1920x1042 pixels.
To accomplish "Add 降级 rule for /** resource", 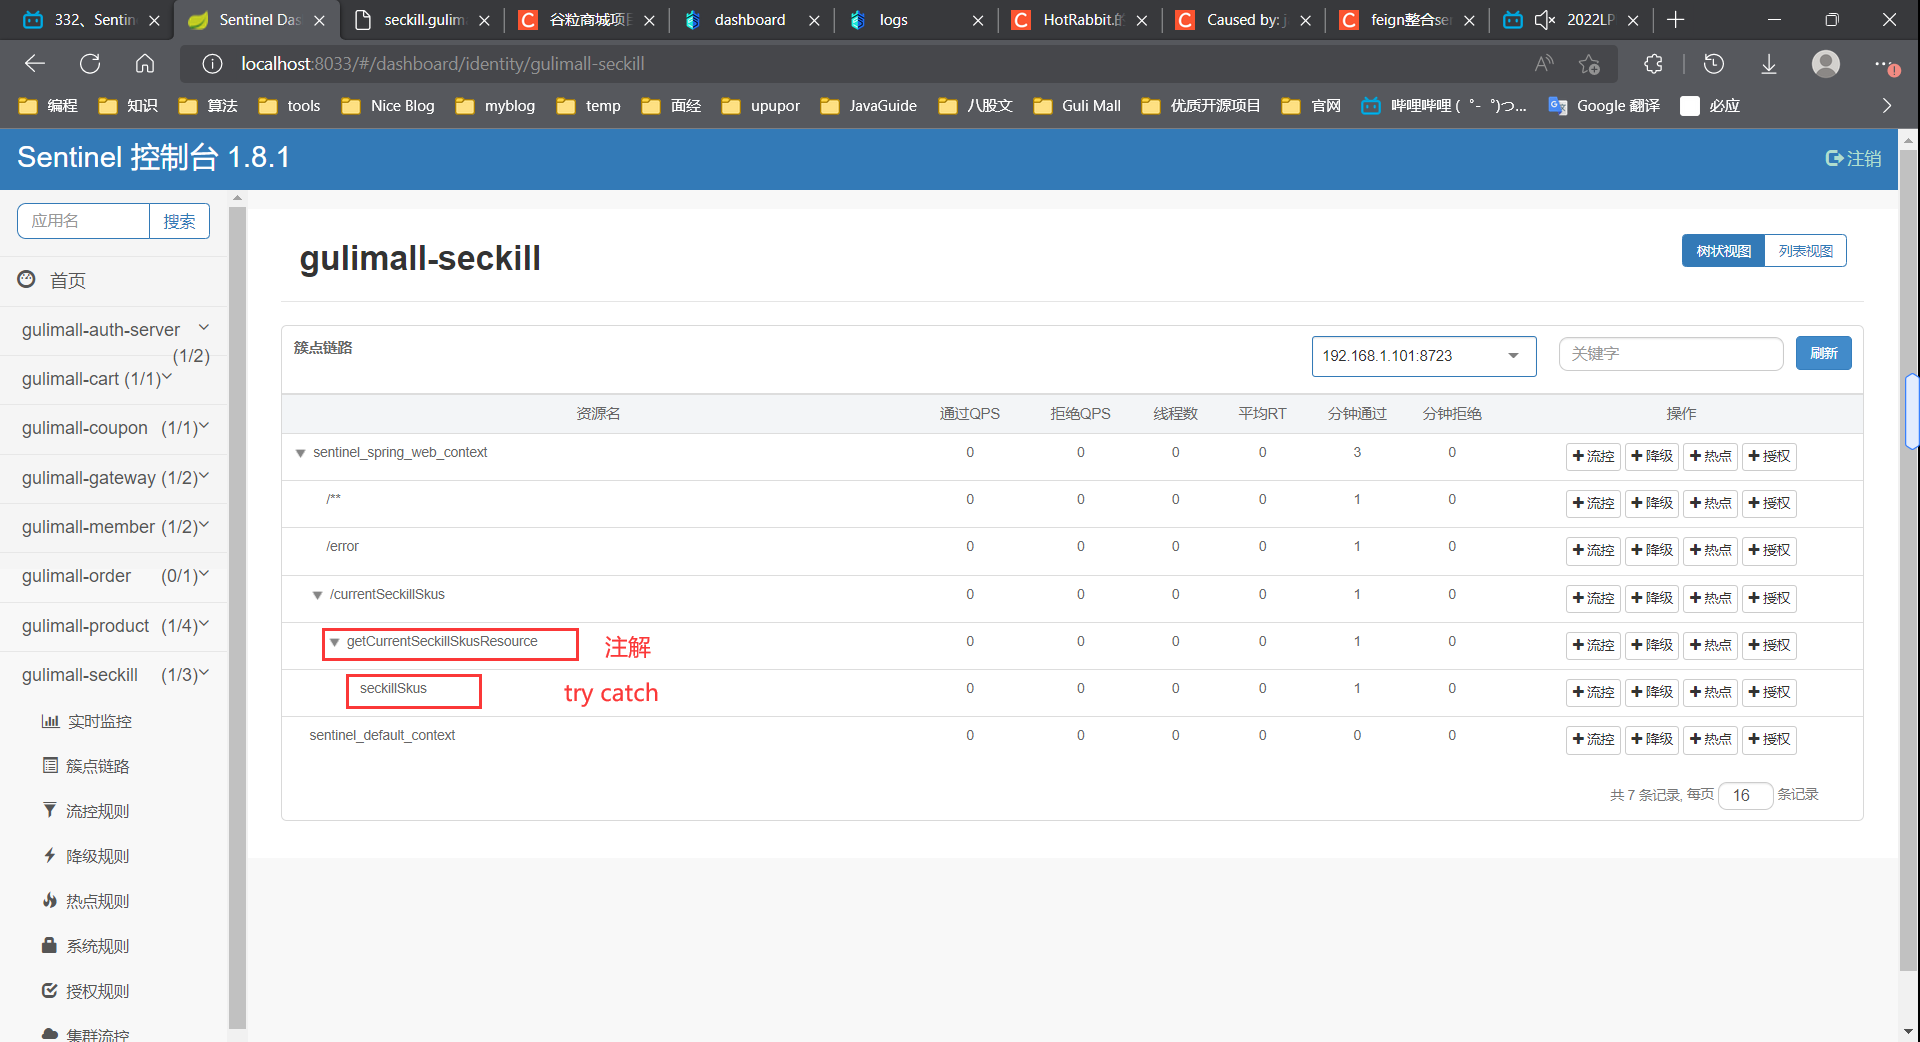I will coord(1652,503).
